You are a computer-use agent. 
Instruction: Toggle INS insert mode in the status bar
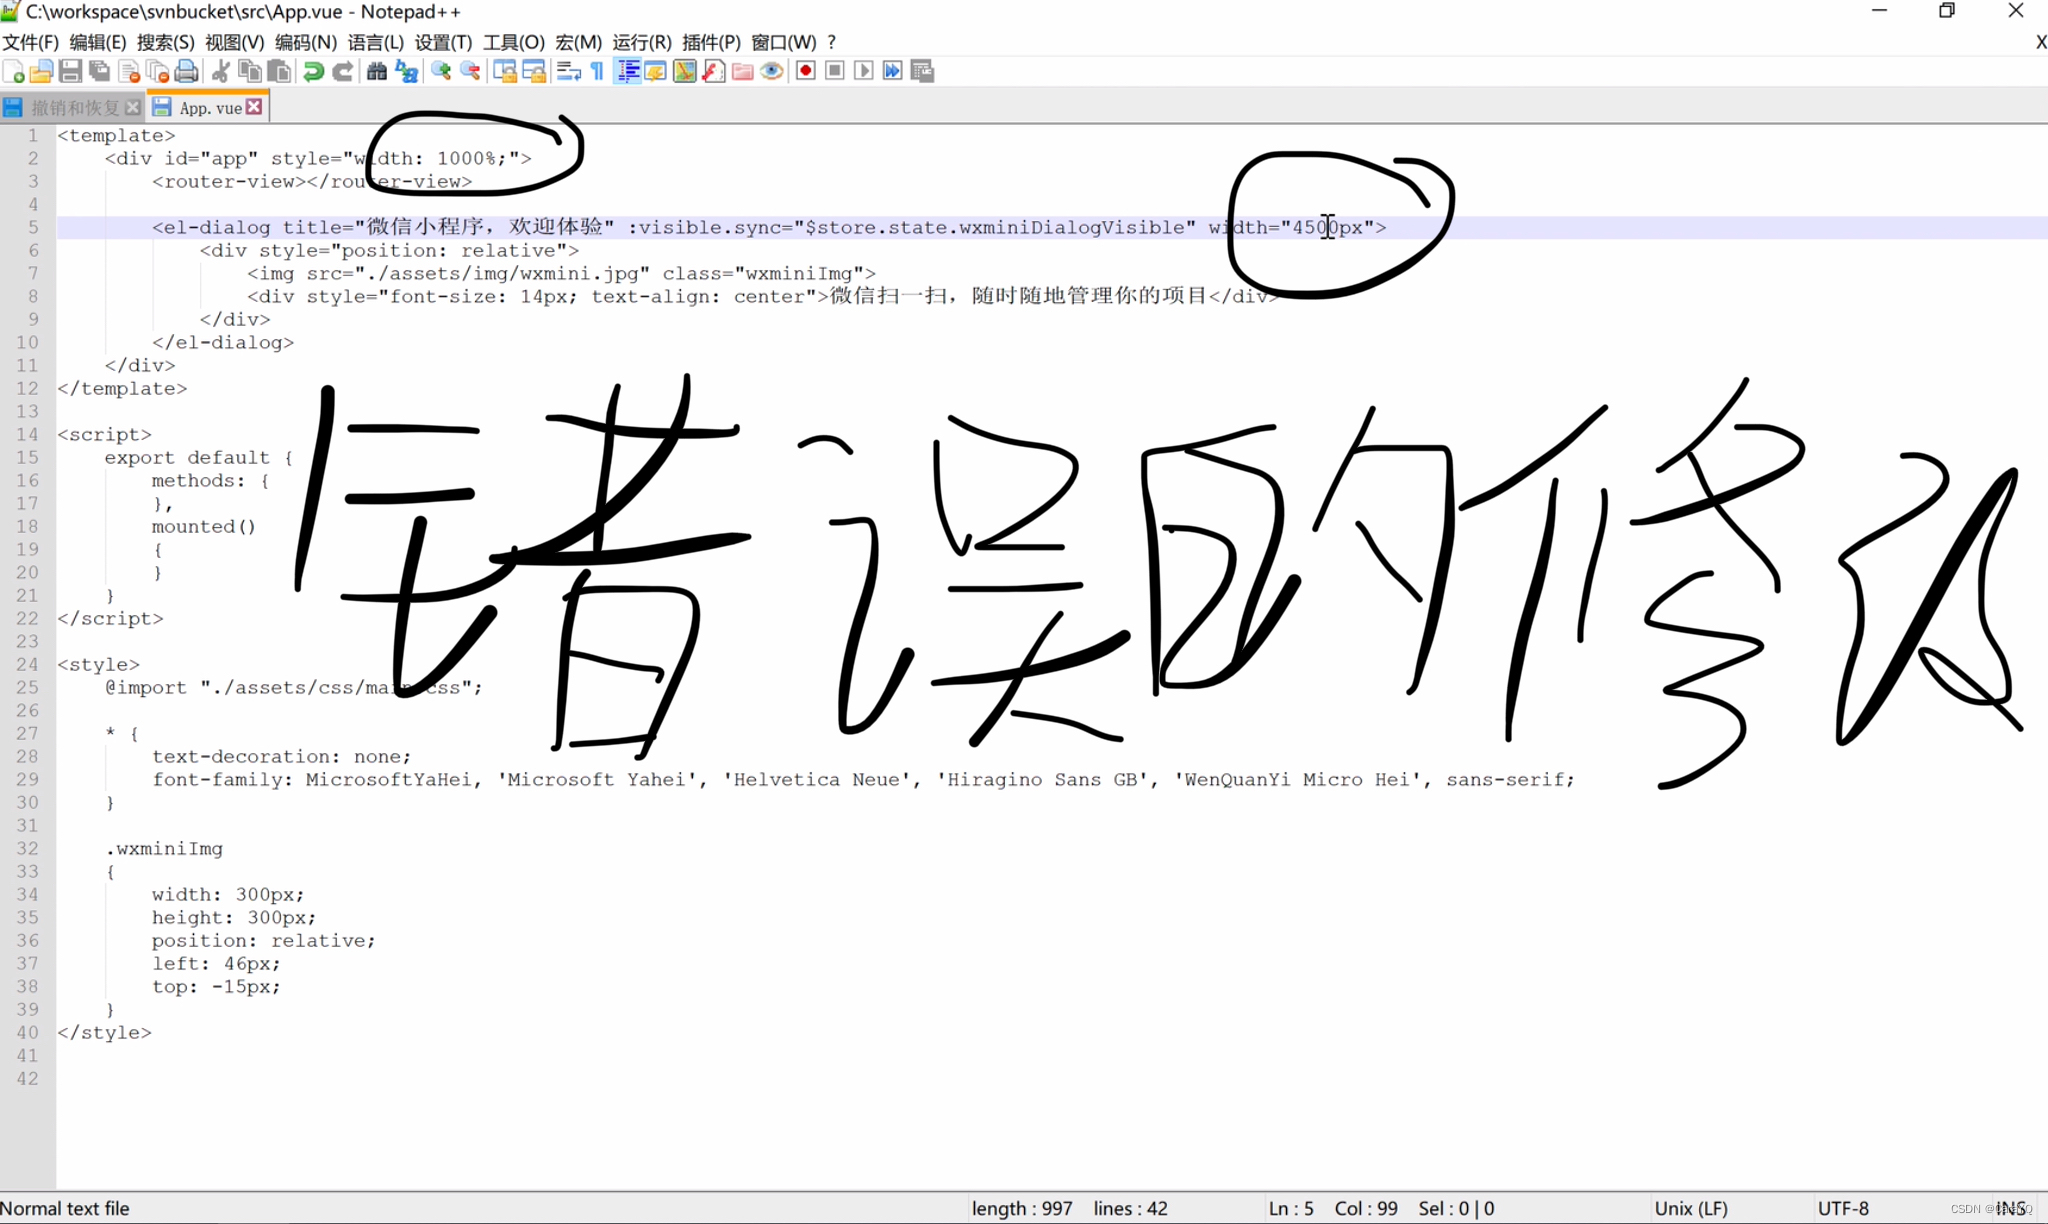pyautogui.click(x=2010, y=1208)
